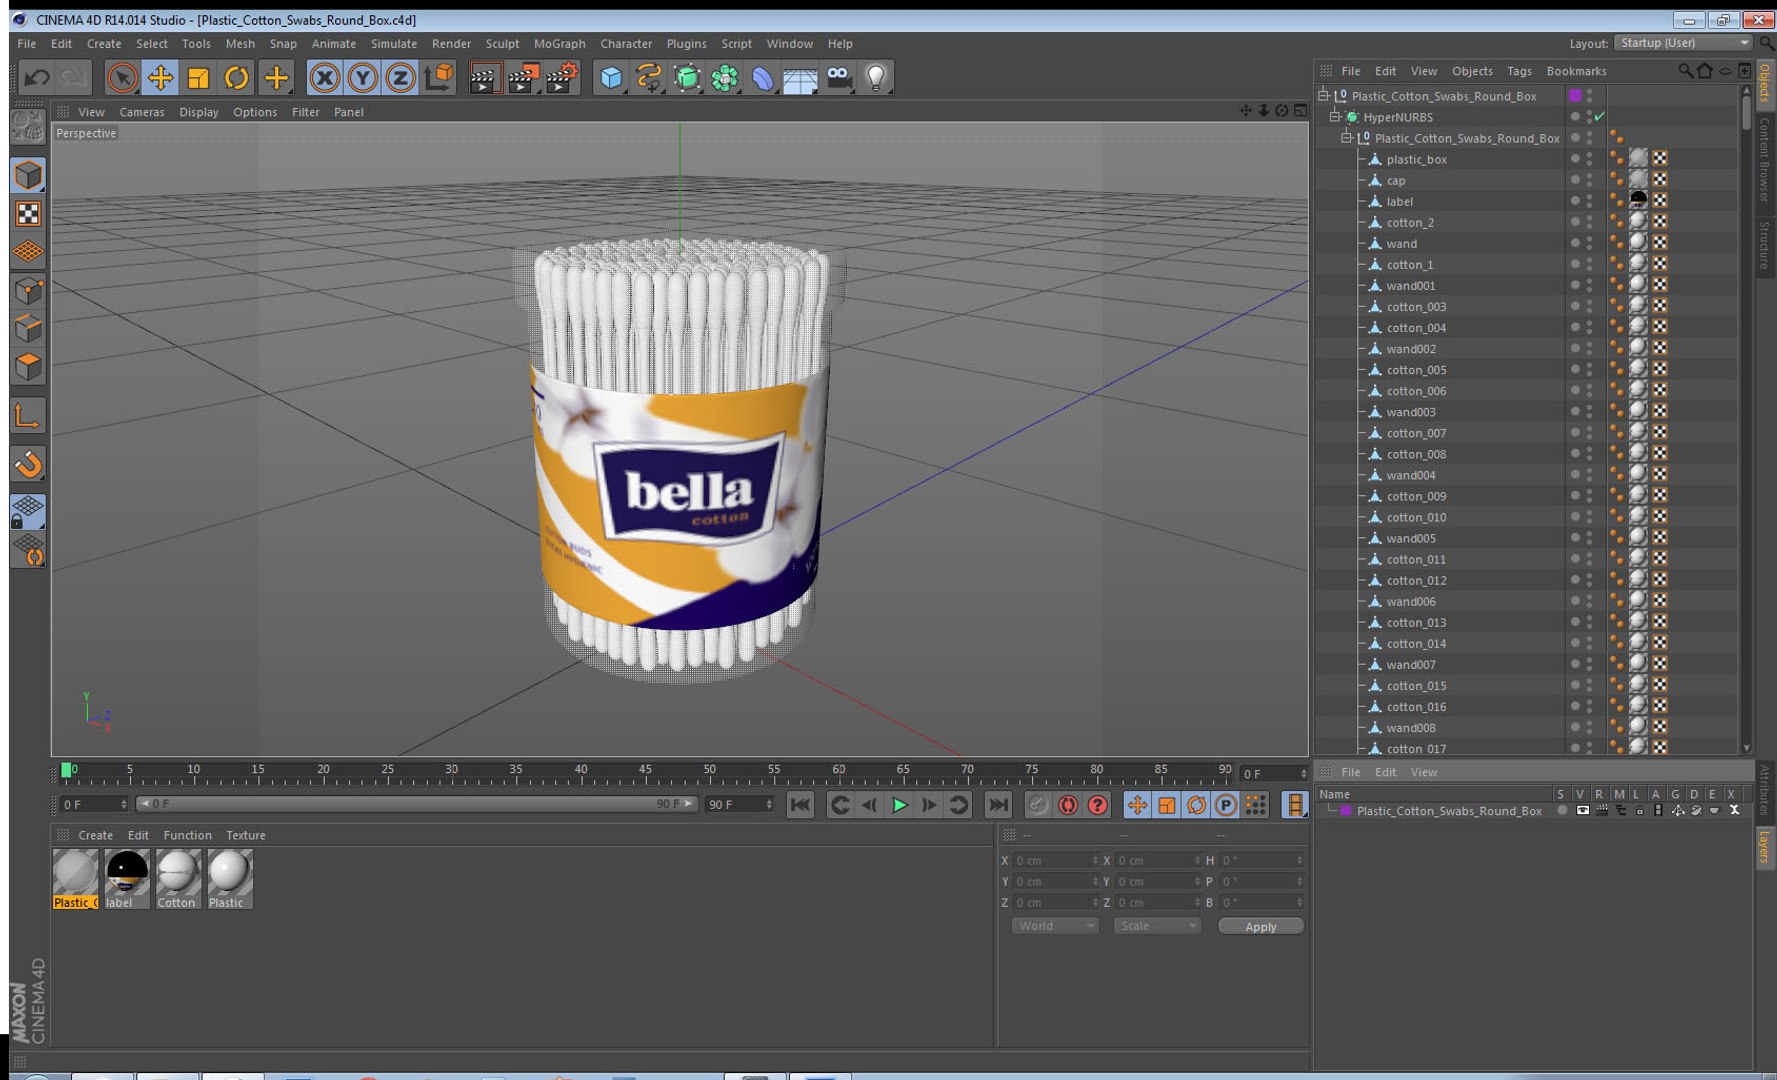Open the Simulate menu
Screen dimensions: 1777x1080
[393, 43]
